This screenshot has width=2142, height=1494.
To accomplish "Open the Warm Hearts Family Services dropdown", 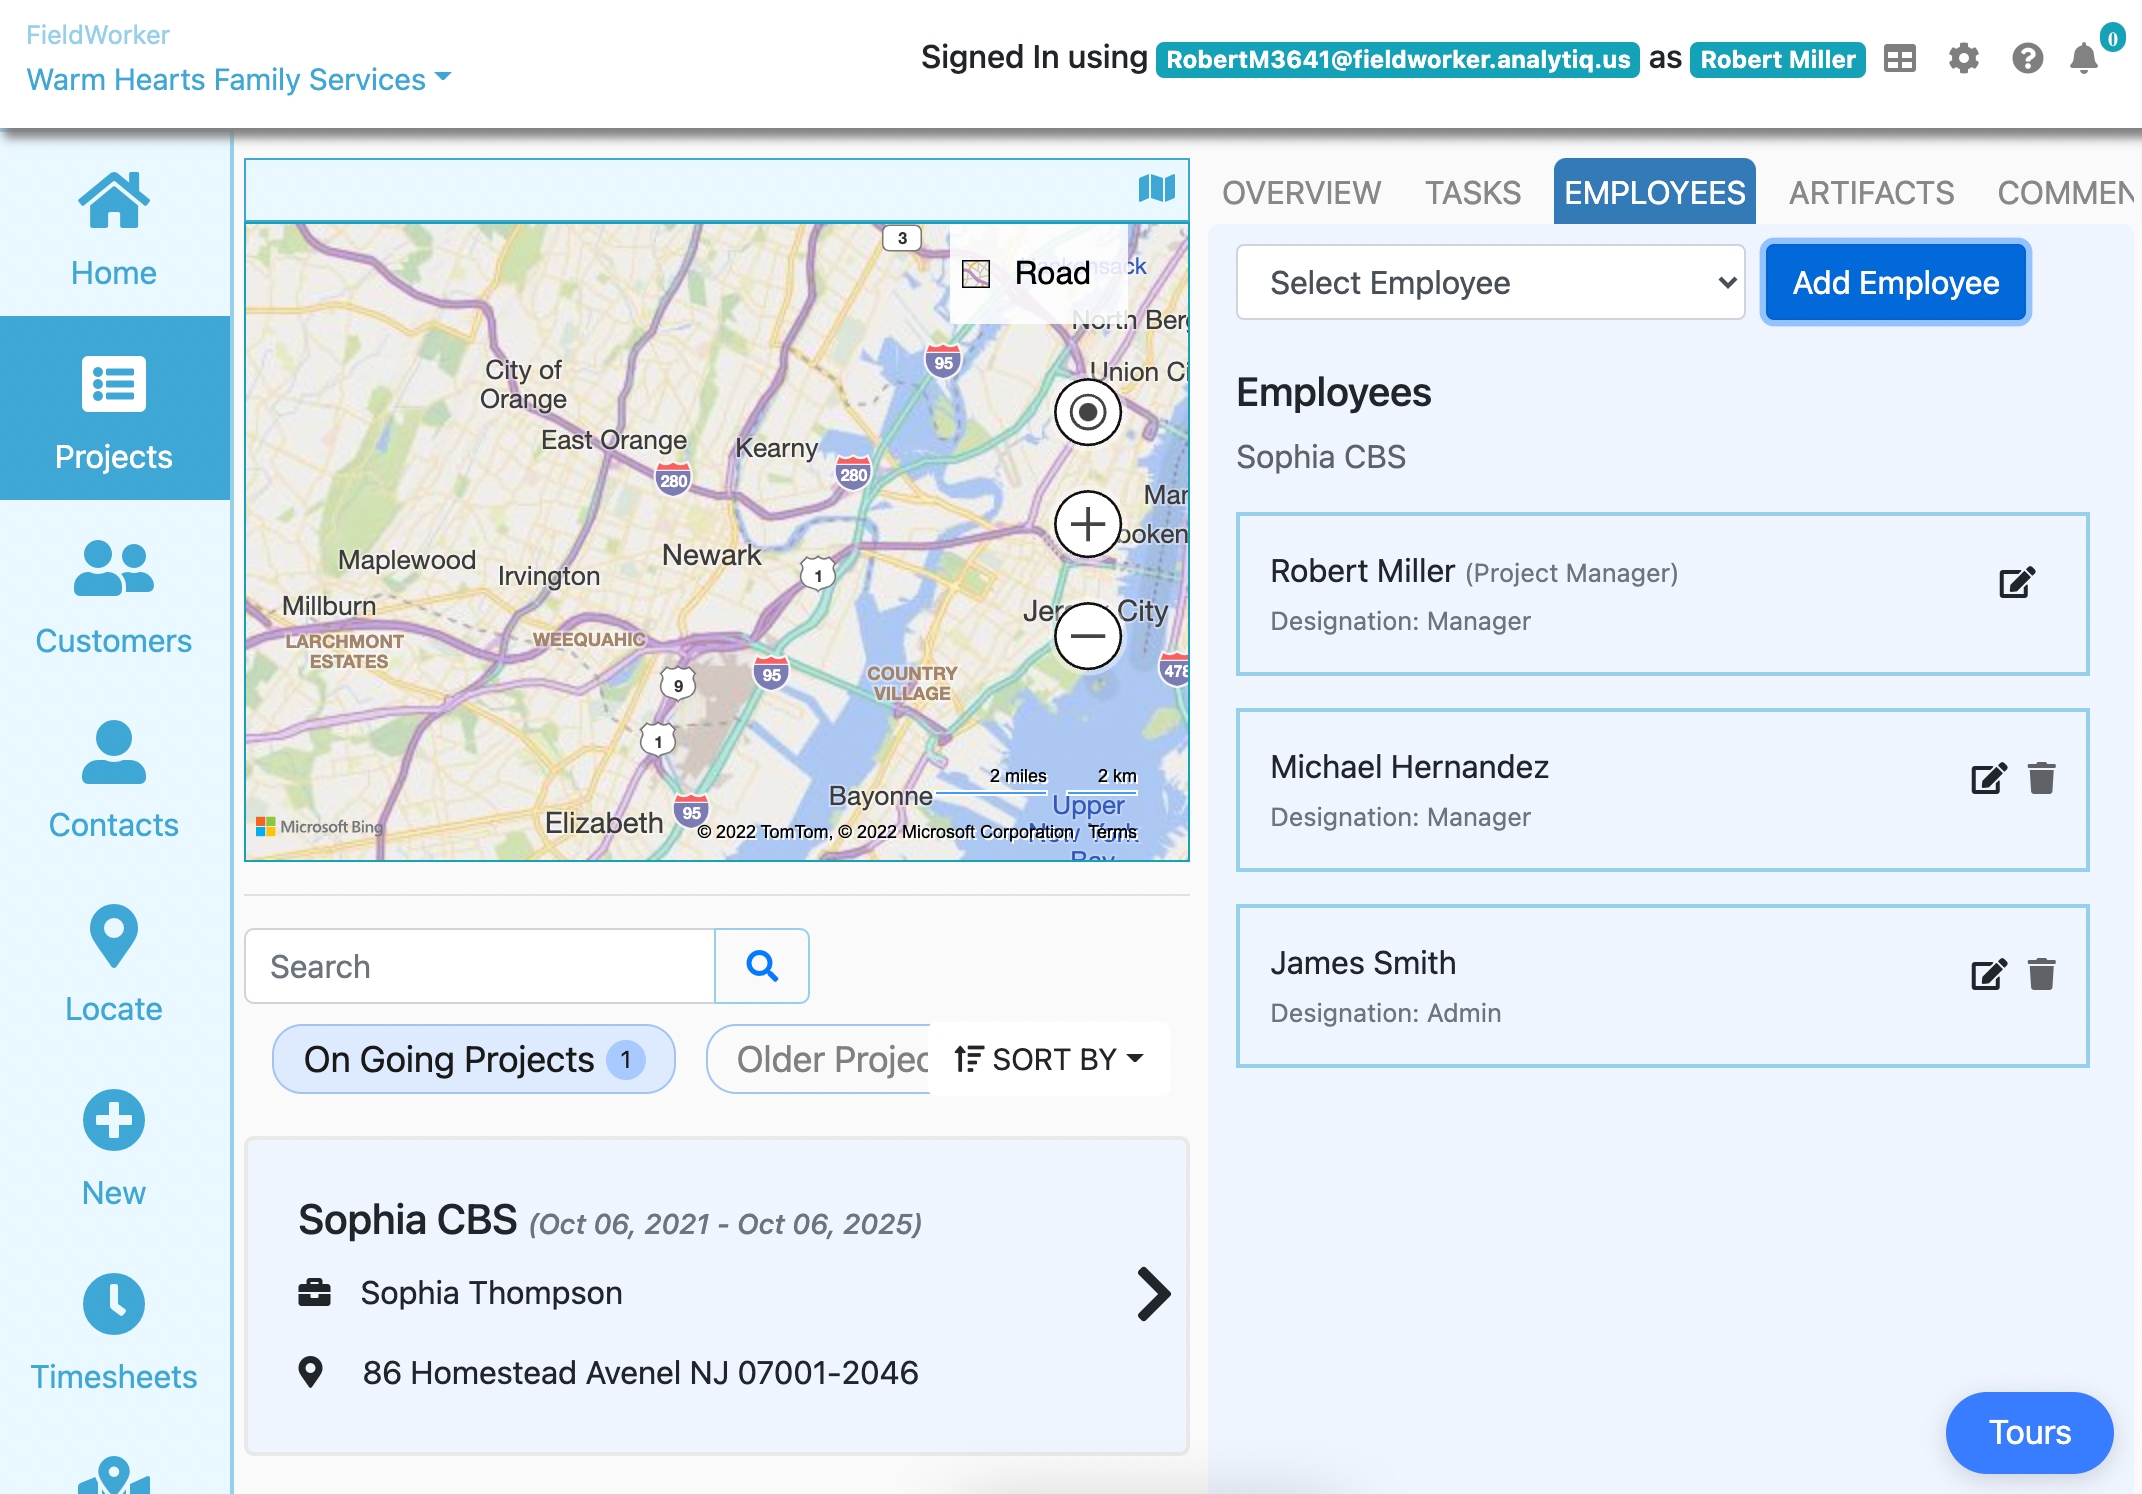I will pos(239,79).
